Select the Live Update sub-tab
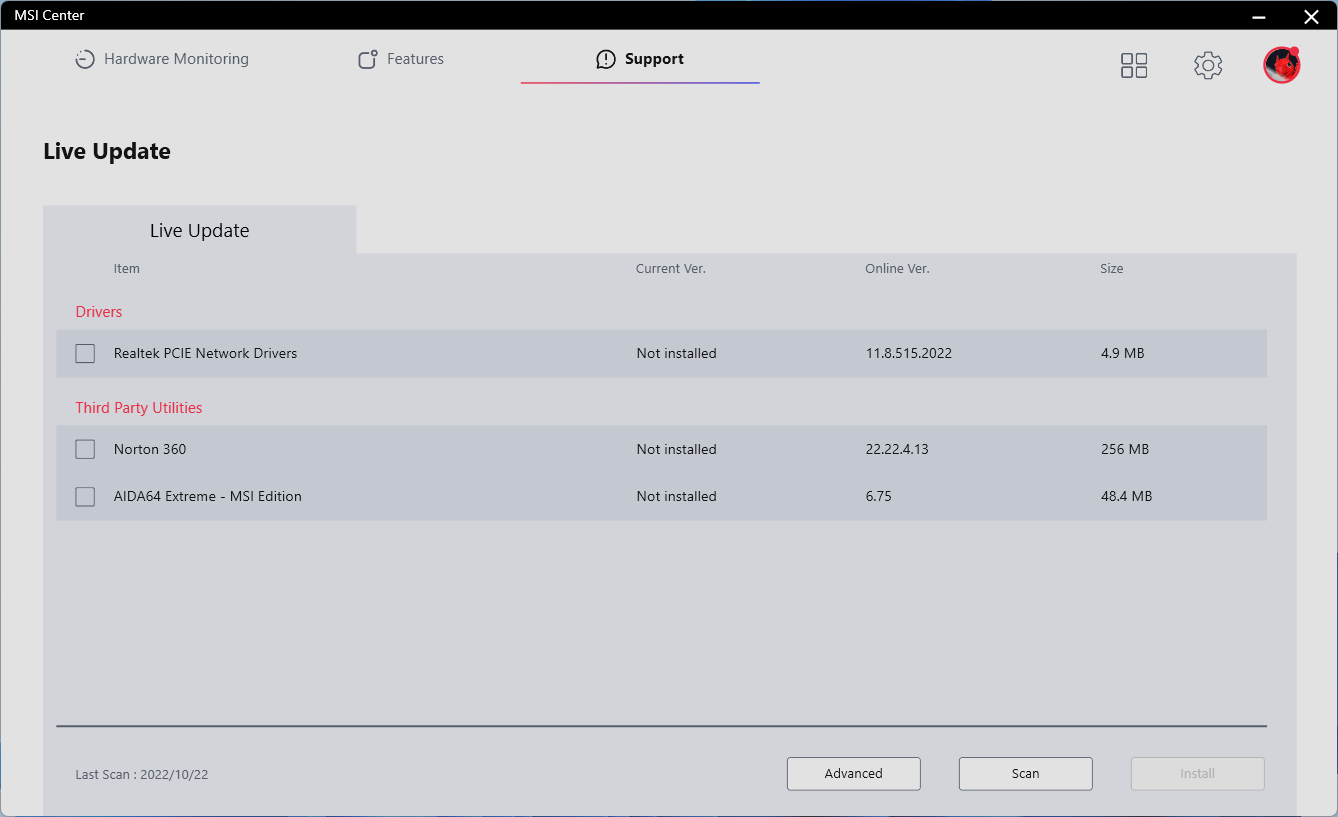Viewport: 1338px width, 817px height. (x=200, y=230)
